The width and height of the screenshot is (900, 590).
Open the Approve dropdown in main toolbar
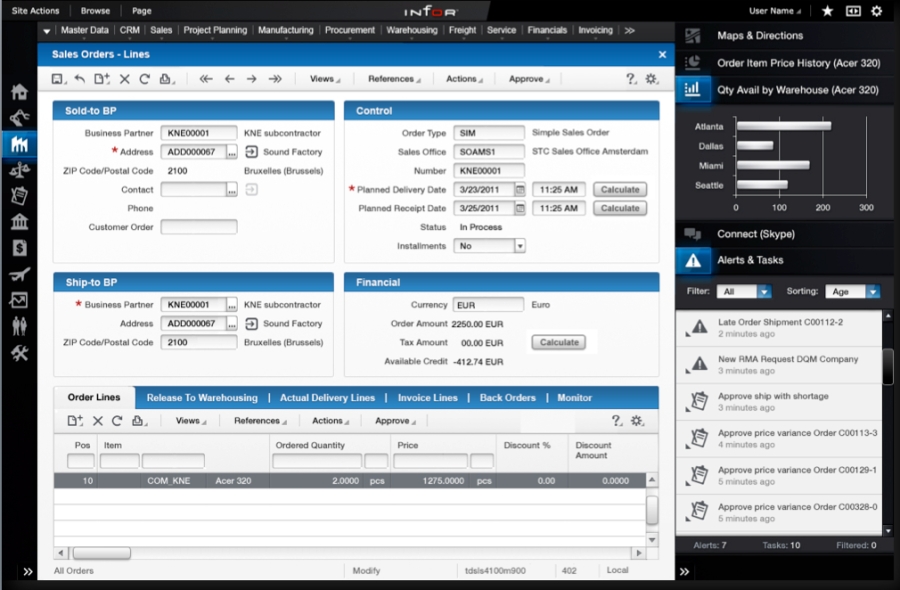(x=529, y=79)
